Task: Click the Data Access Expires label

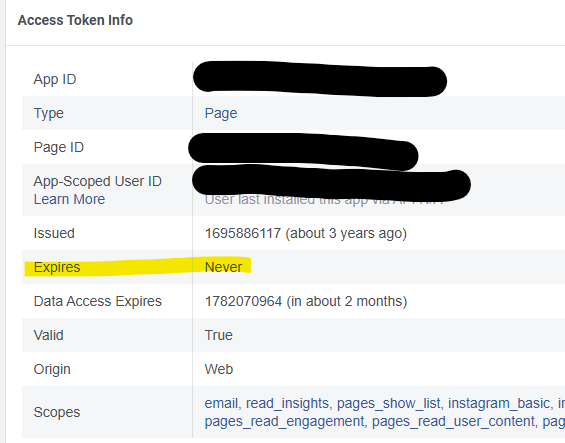Action: (98, 301)
